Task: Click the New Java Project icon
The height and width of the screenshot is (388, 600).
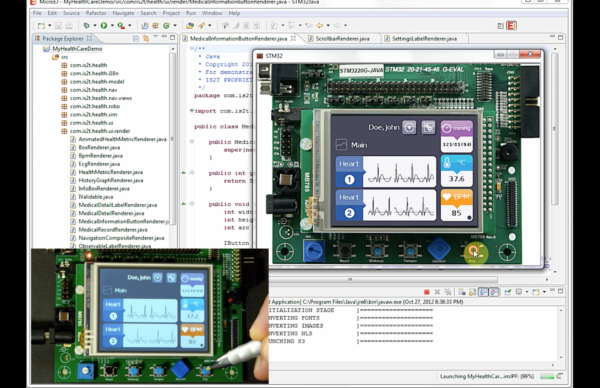Action: (x=145, y=26)
